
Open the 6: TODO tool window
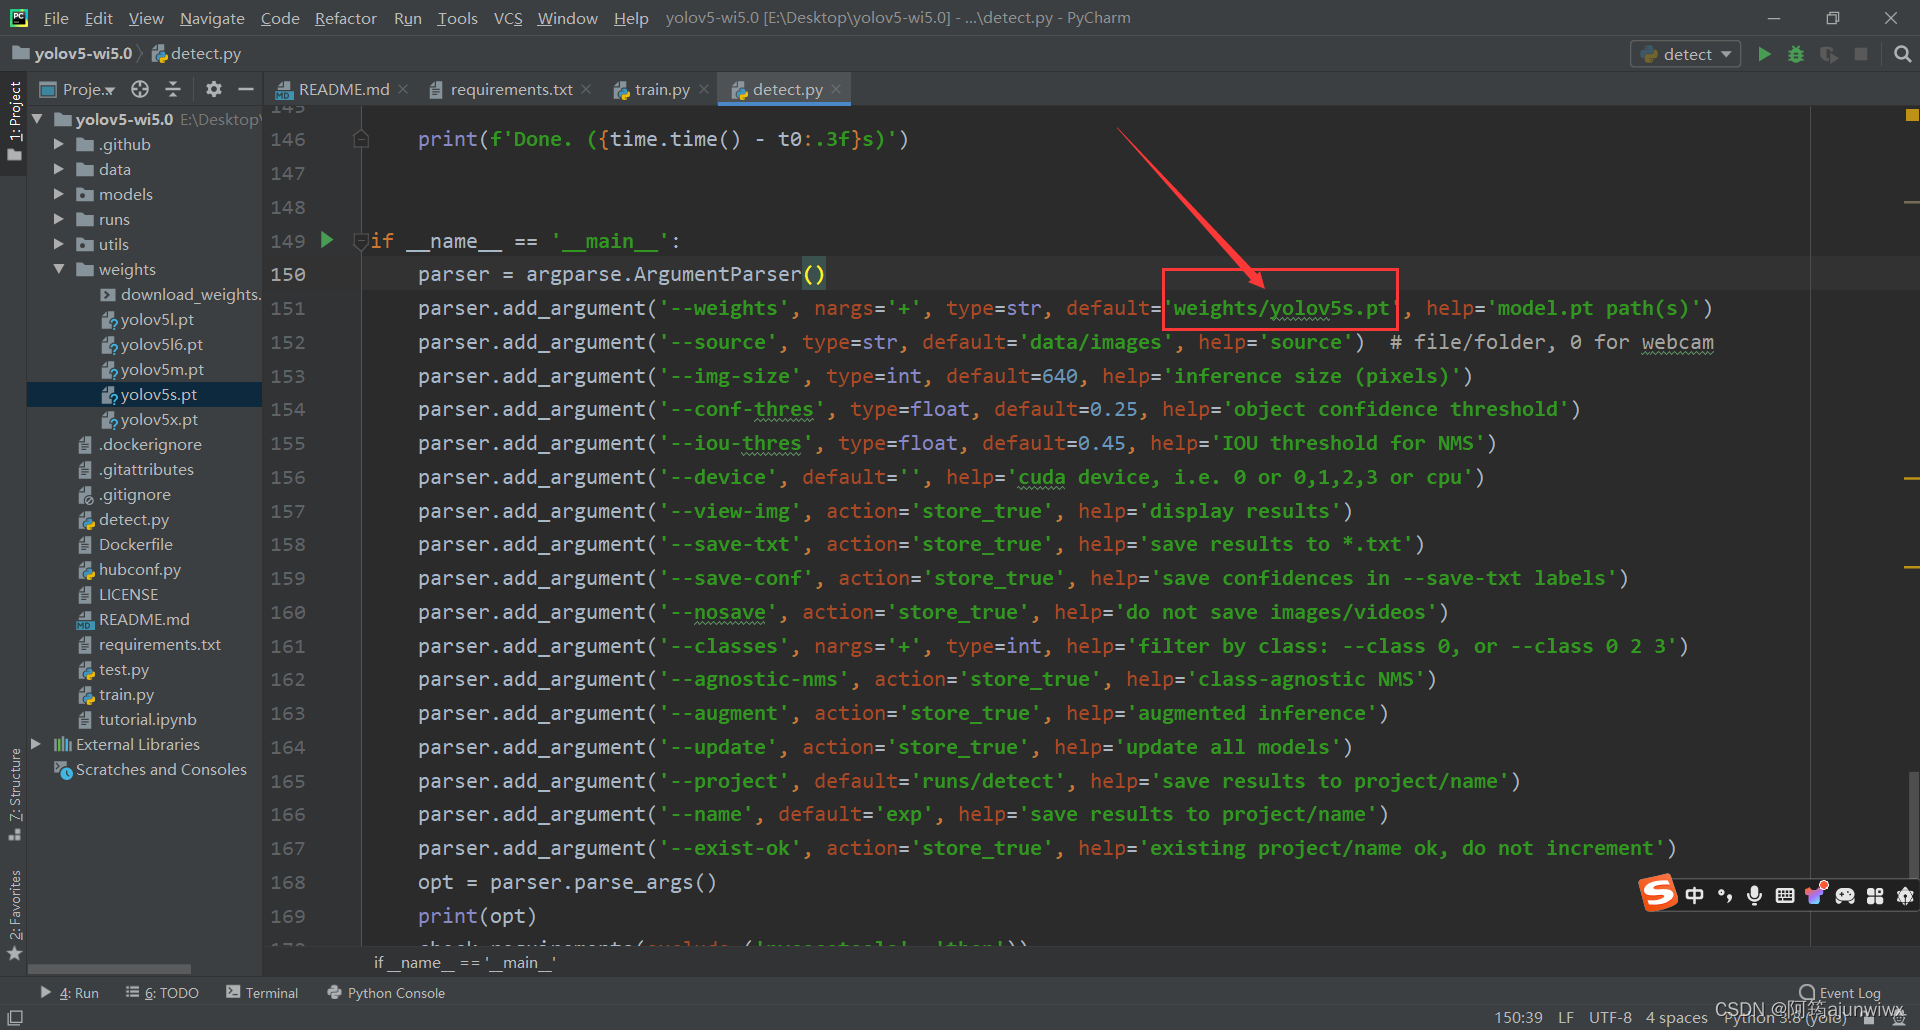[x=162, y=993]
